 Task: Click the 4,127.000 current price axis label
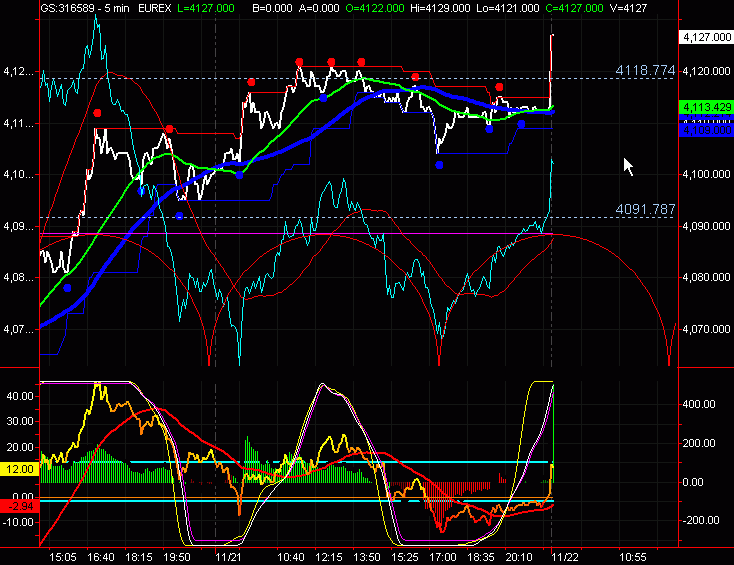point(705,37)
